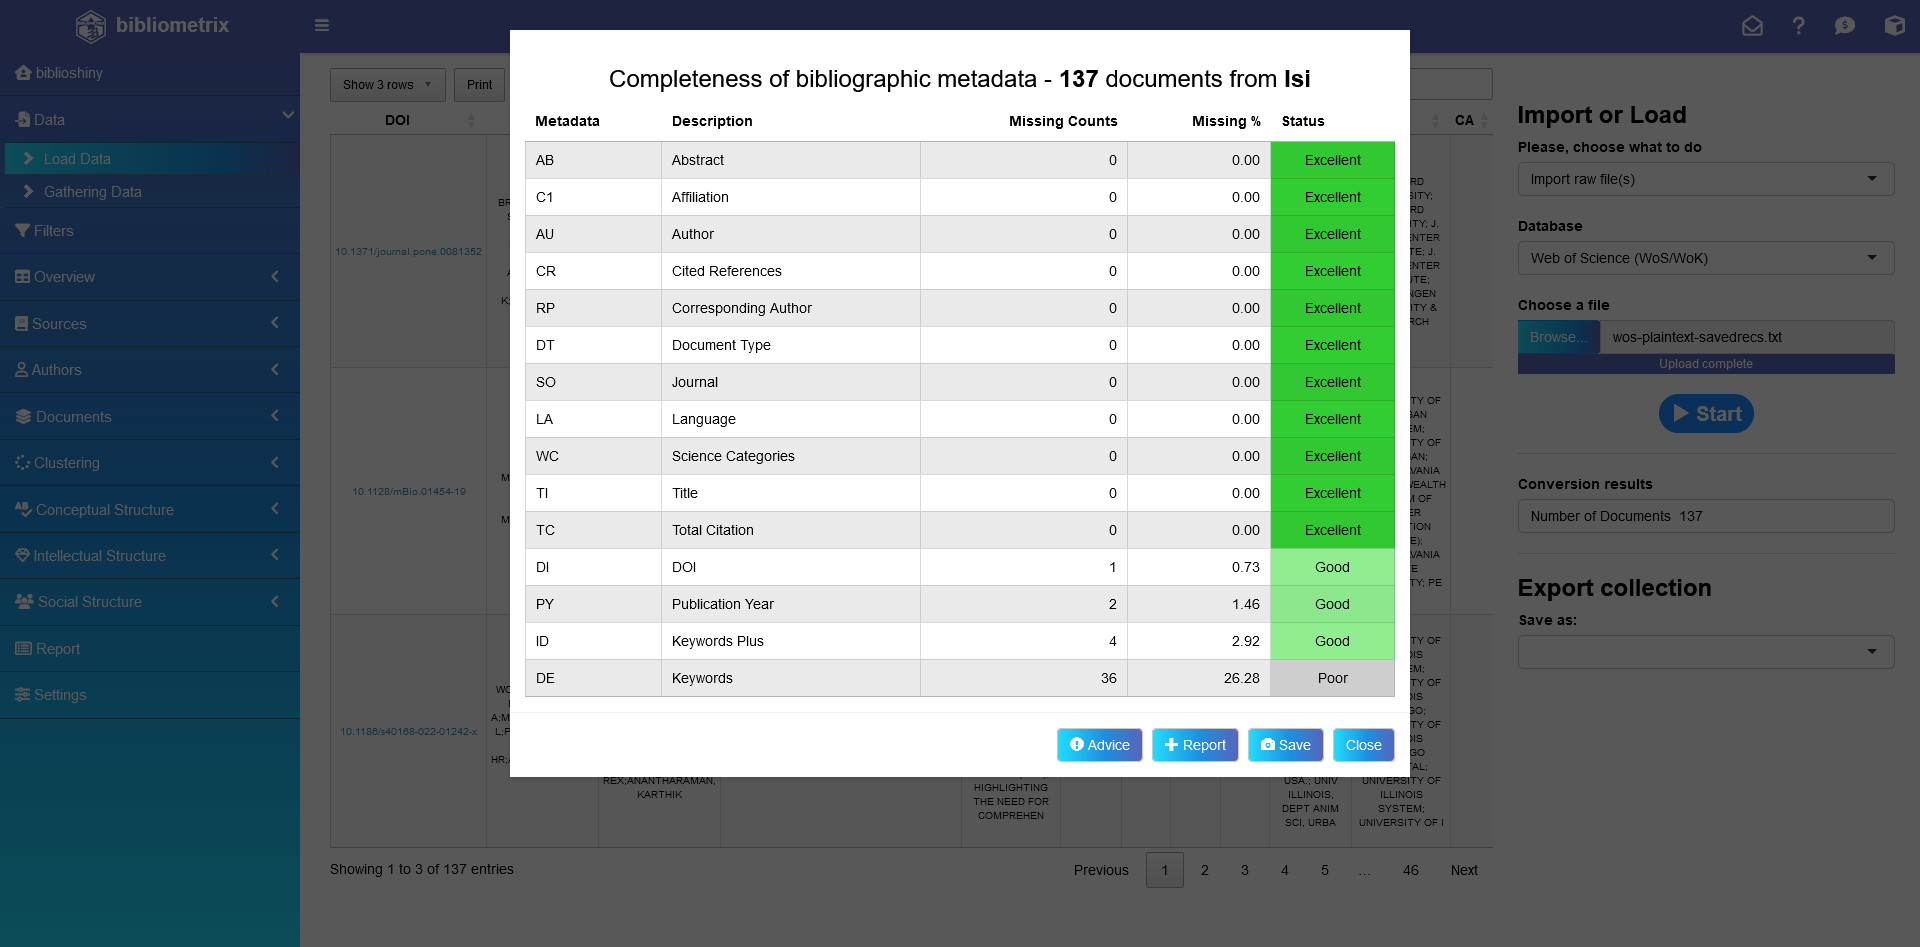This screenshot has height=947, width=1920.
Task: Go to page 2 of the table
Action: pos(1204,870)
